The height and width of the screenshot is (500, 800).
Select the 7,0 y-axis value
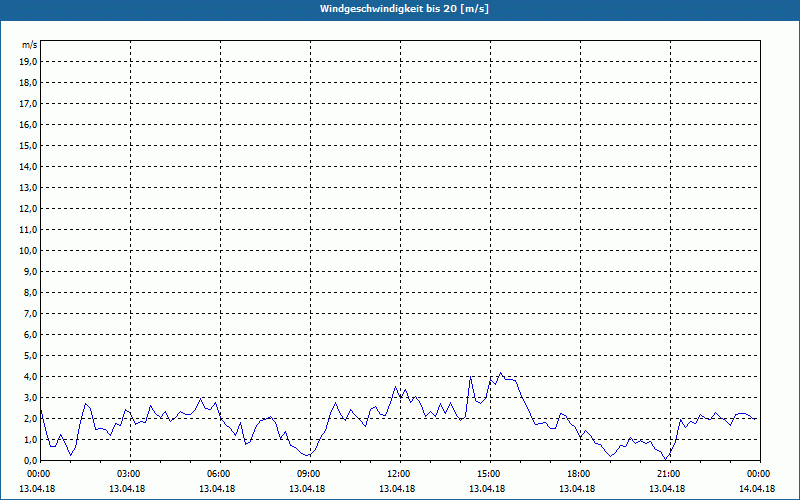(x=30, y=313)
